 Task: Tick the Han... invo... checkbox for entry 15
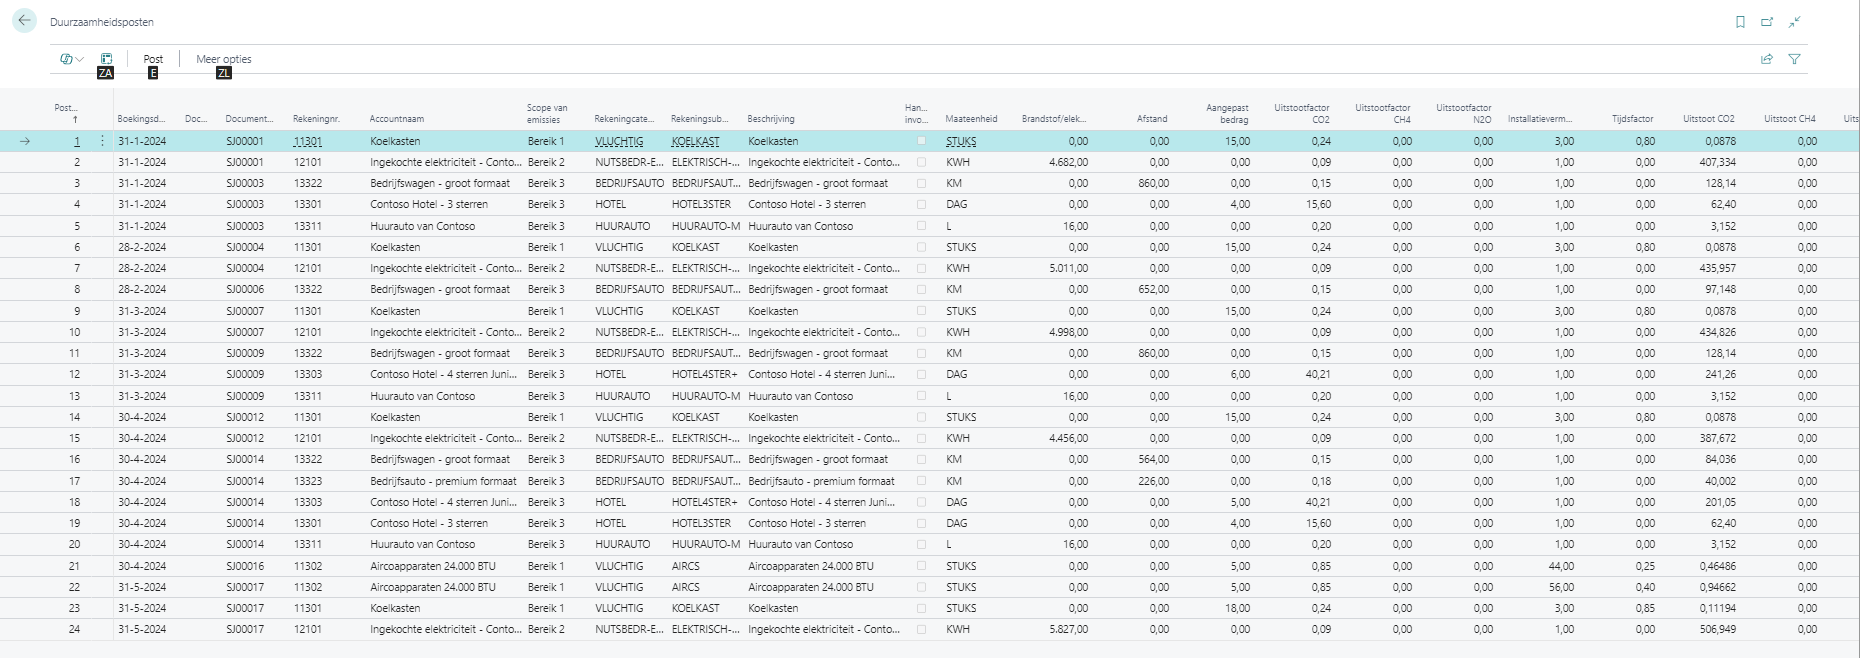point(921,438)
